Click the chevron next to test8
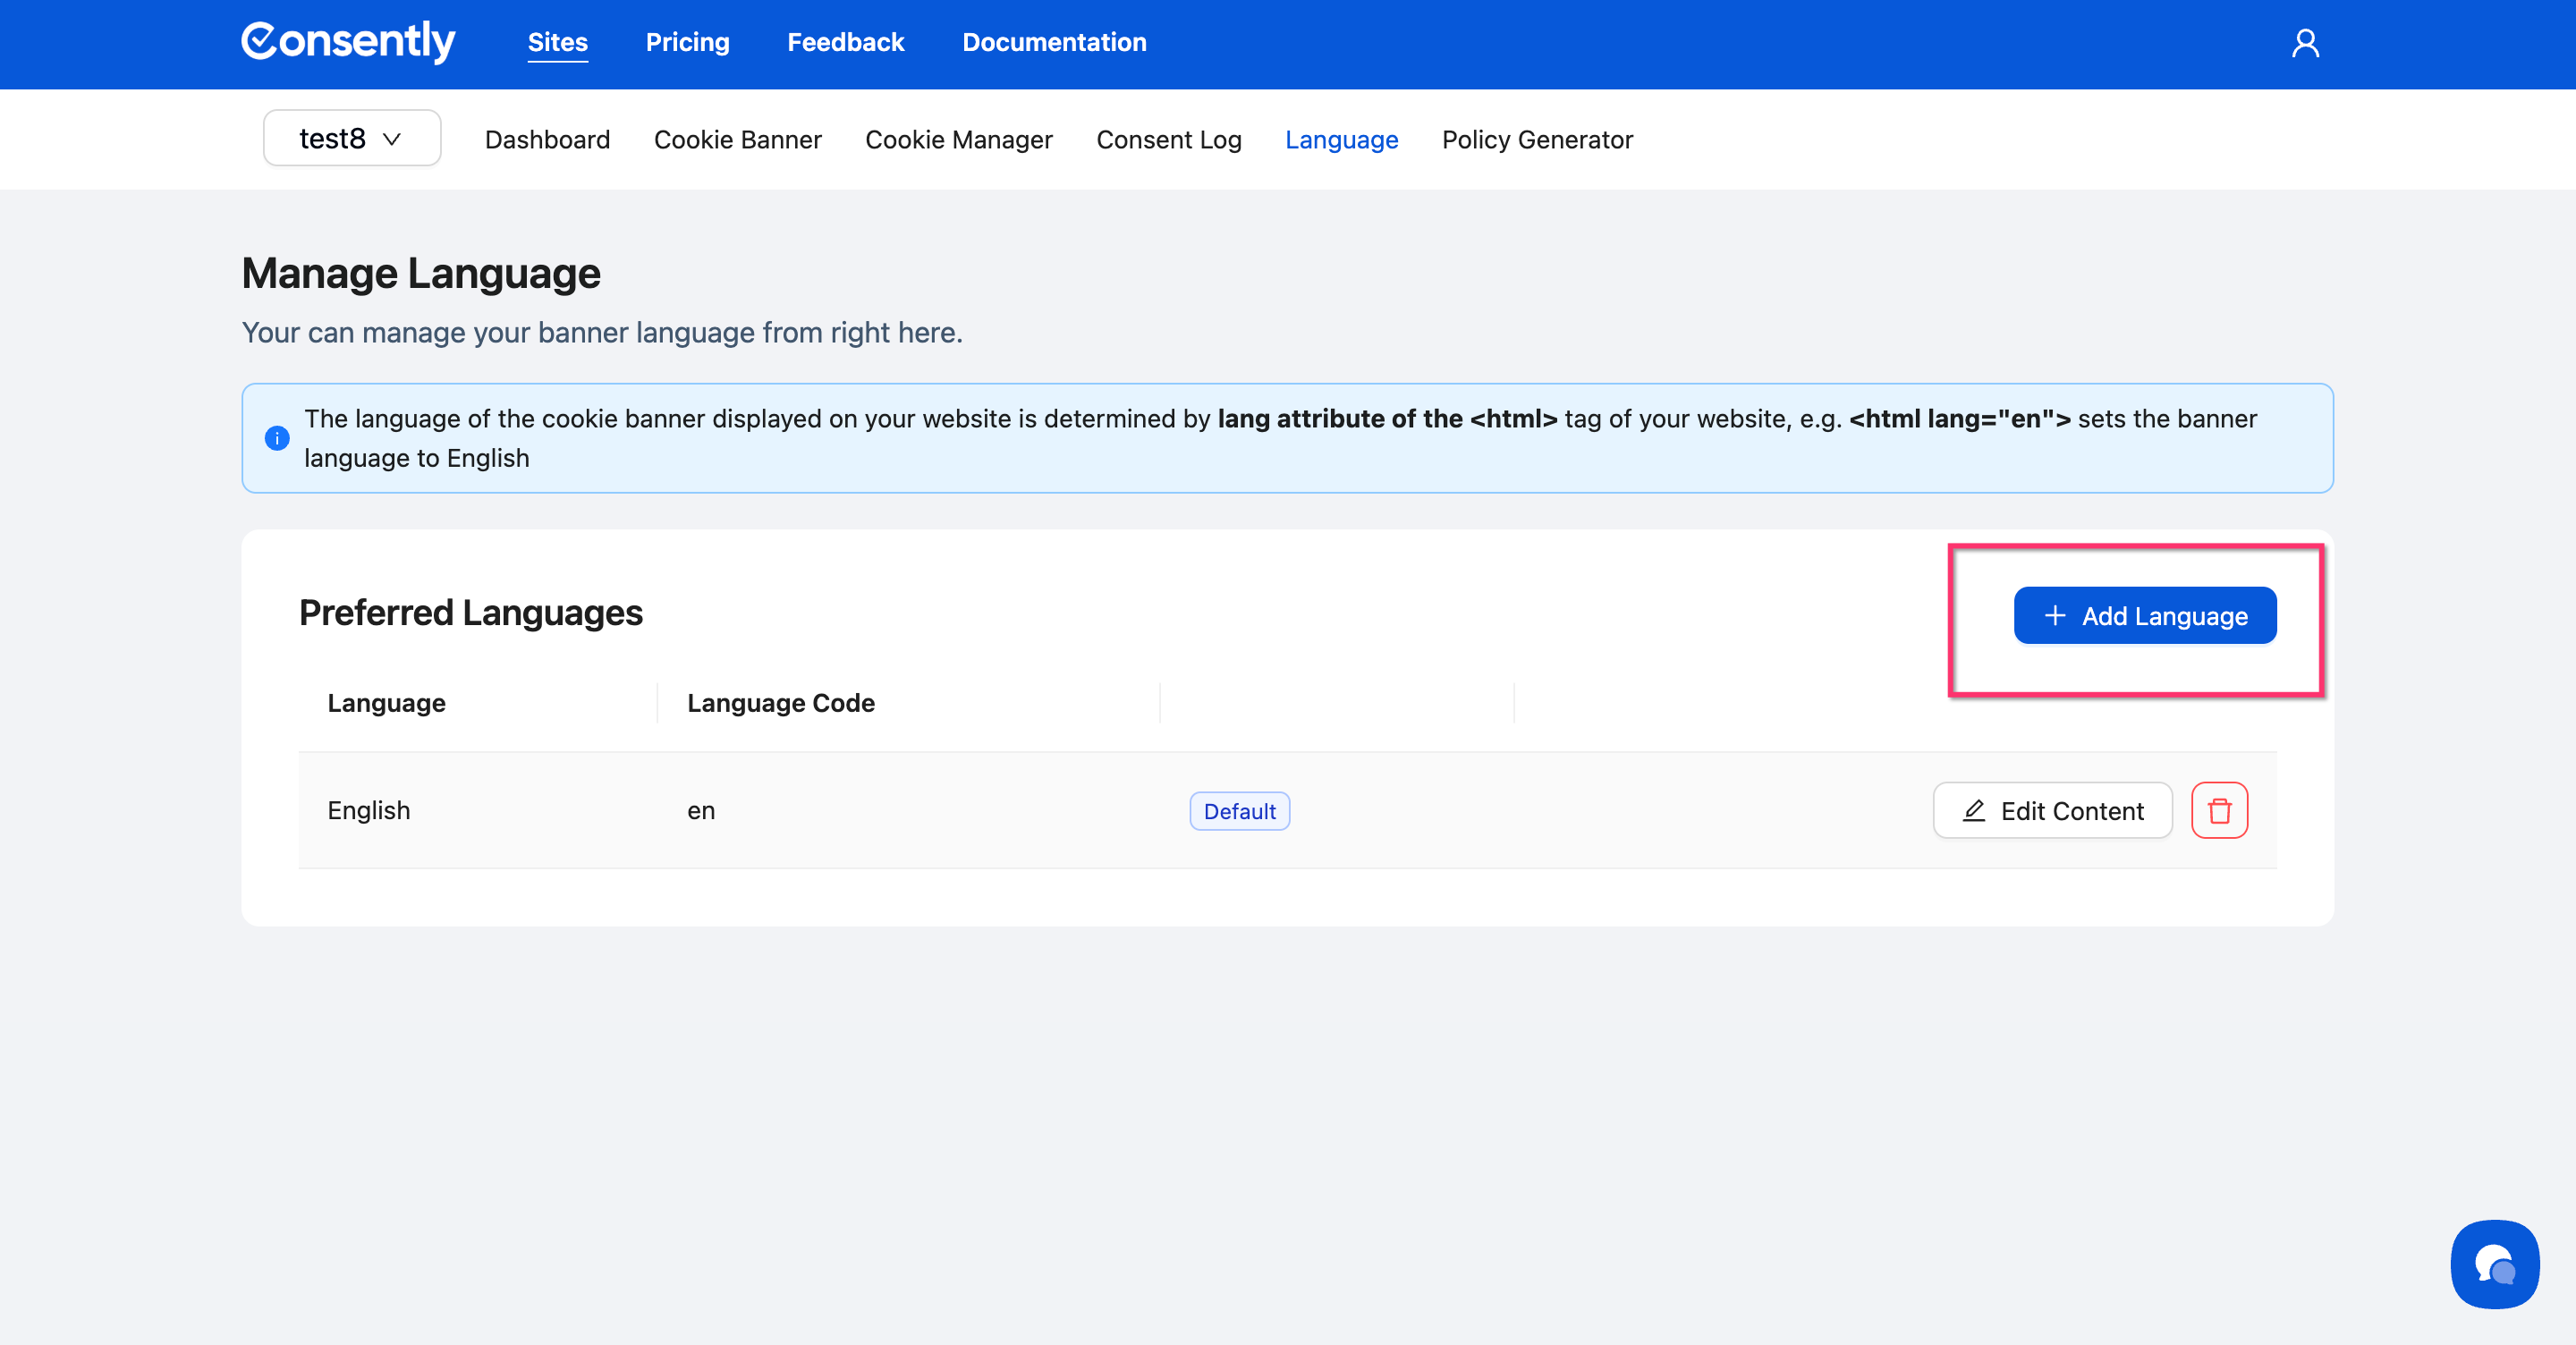Image resolution: width=2576 pixels, height=1345 pixels. pos(392,139)
